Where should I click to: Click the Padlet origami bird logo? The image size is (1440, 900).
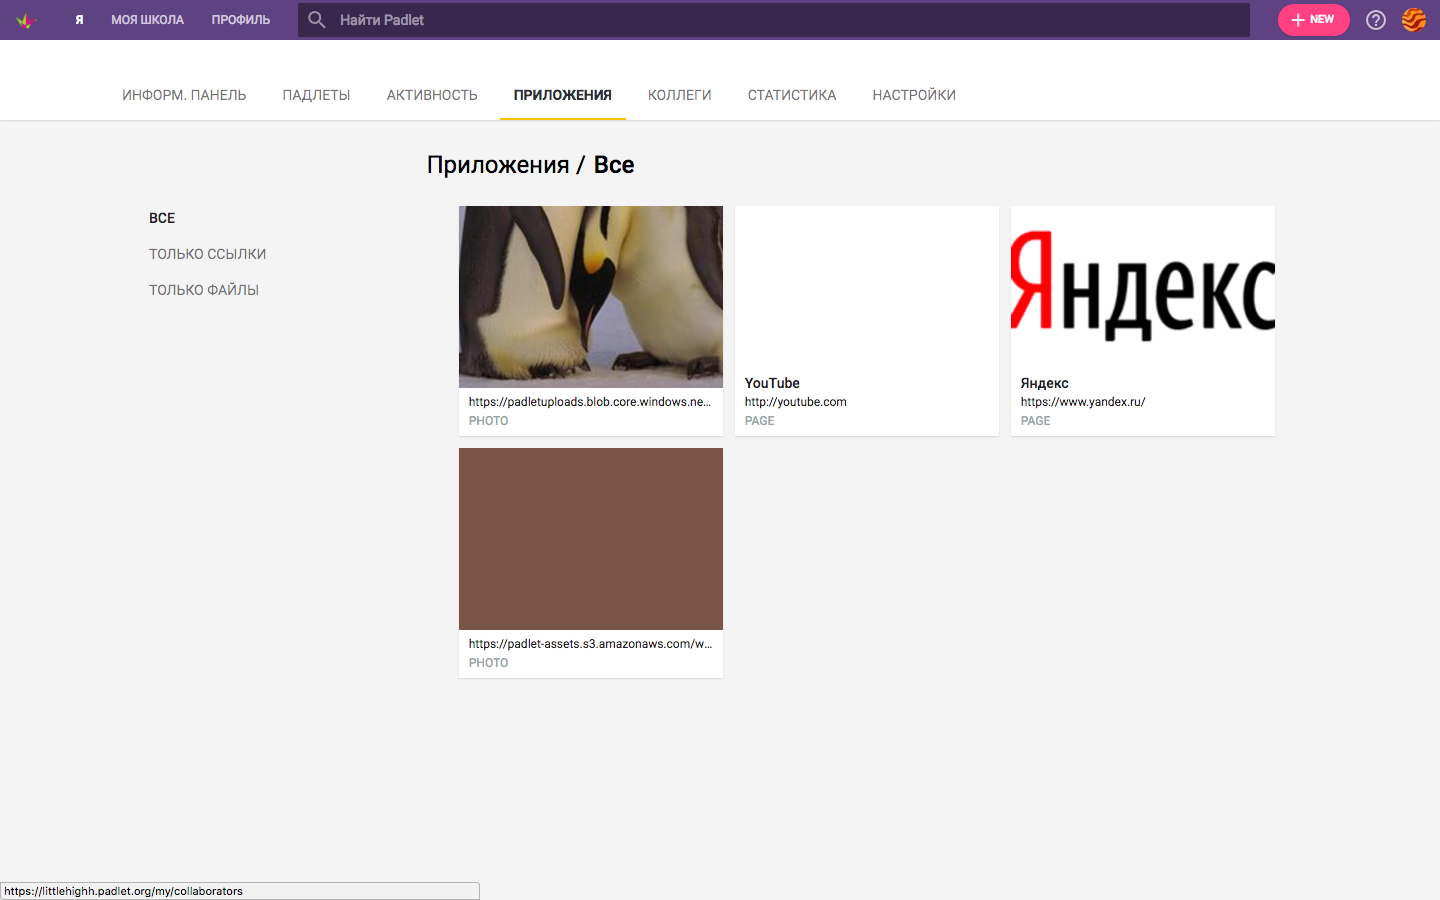coord(25,19)
